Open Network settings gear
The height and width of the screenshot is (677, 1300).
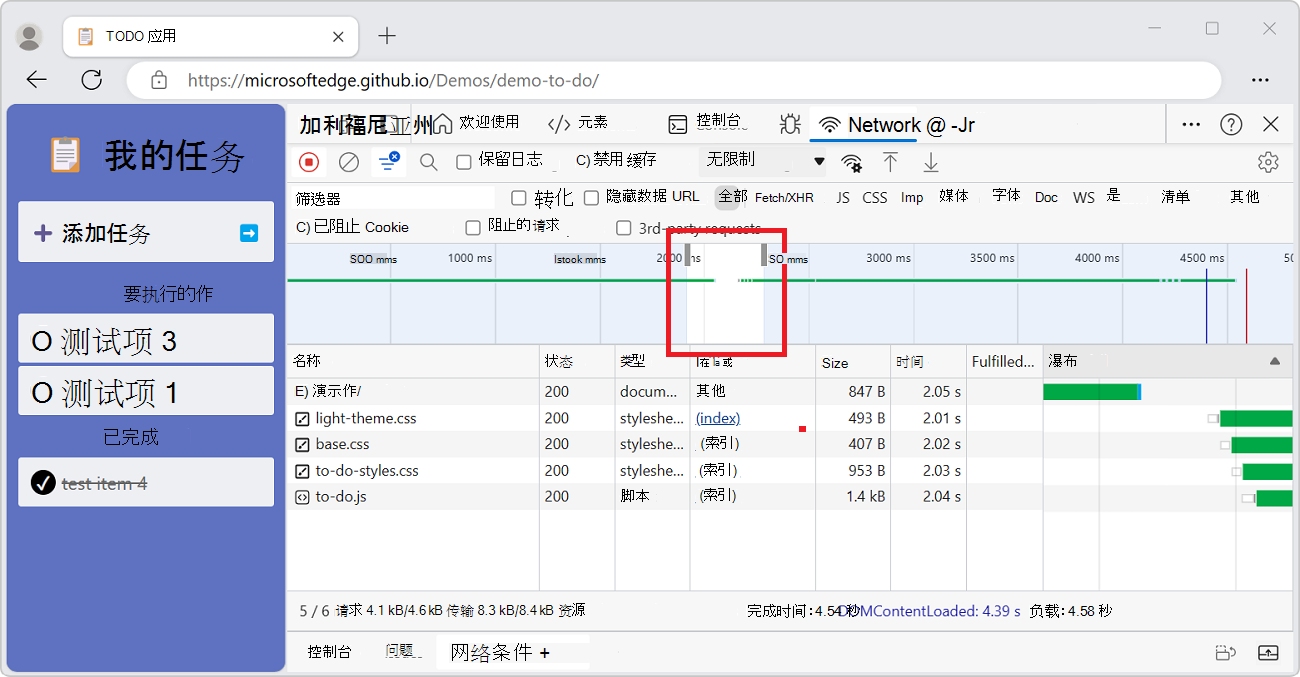coord(1268,162)
